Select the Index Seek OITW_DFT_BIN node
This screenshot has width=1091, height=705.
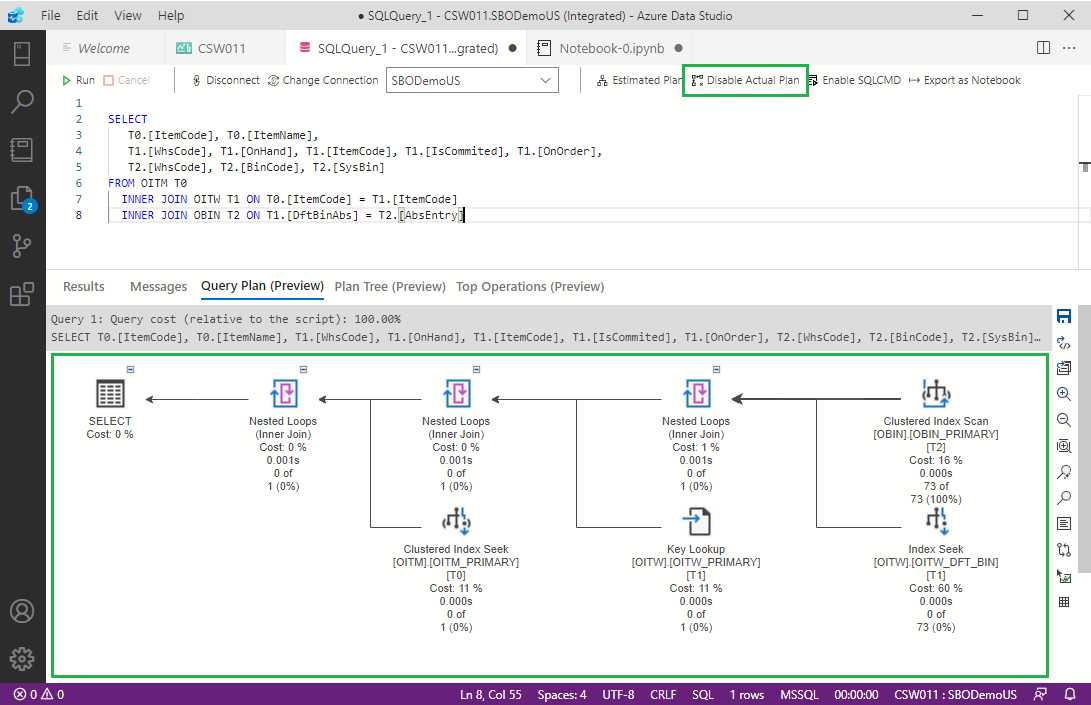point(936,569)
